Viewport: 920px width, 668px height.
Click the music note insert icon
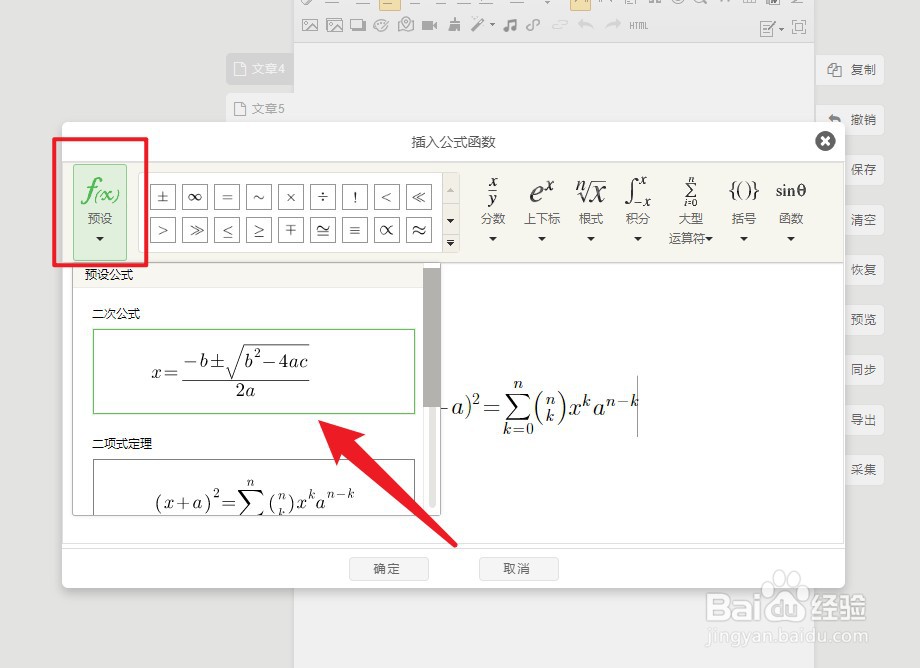[x=510, y=25]
